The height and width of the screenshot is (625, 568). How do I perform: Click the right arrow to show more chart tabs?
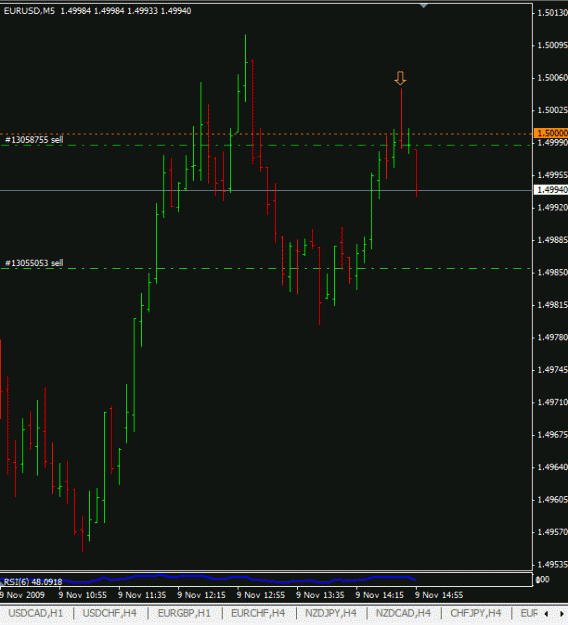pyautogui.click(x=561, y=614)
